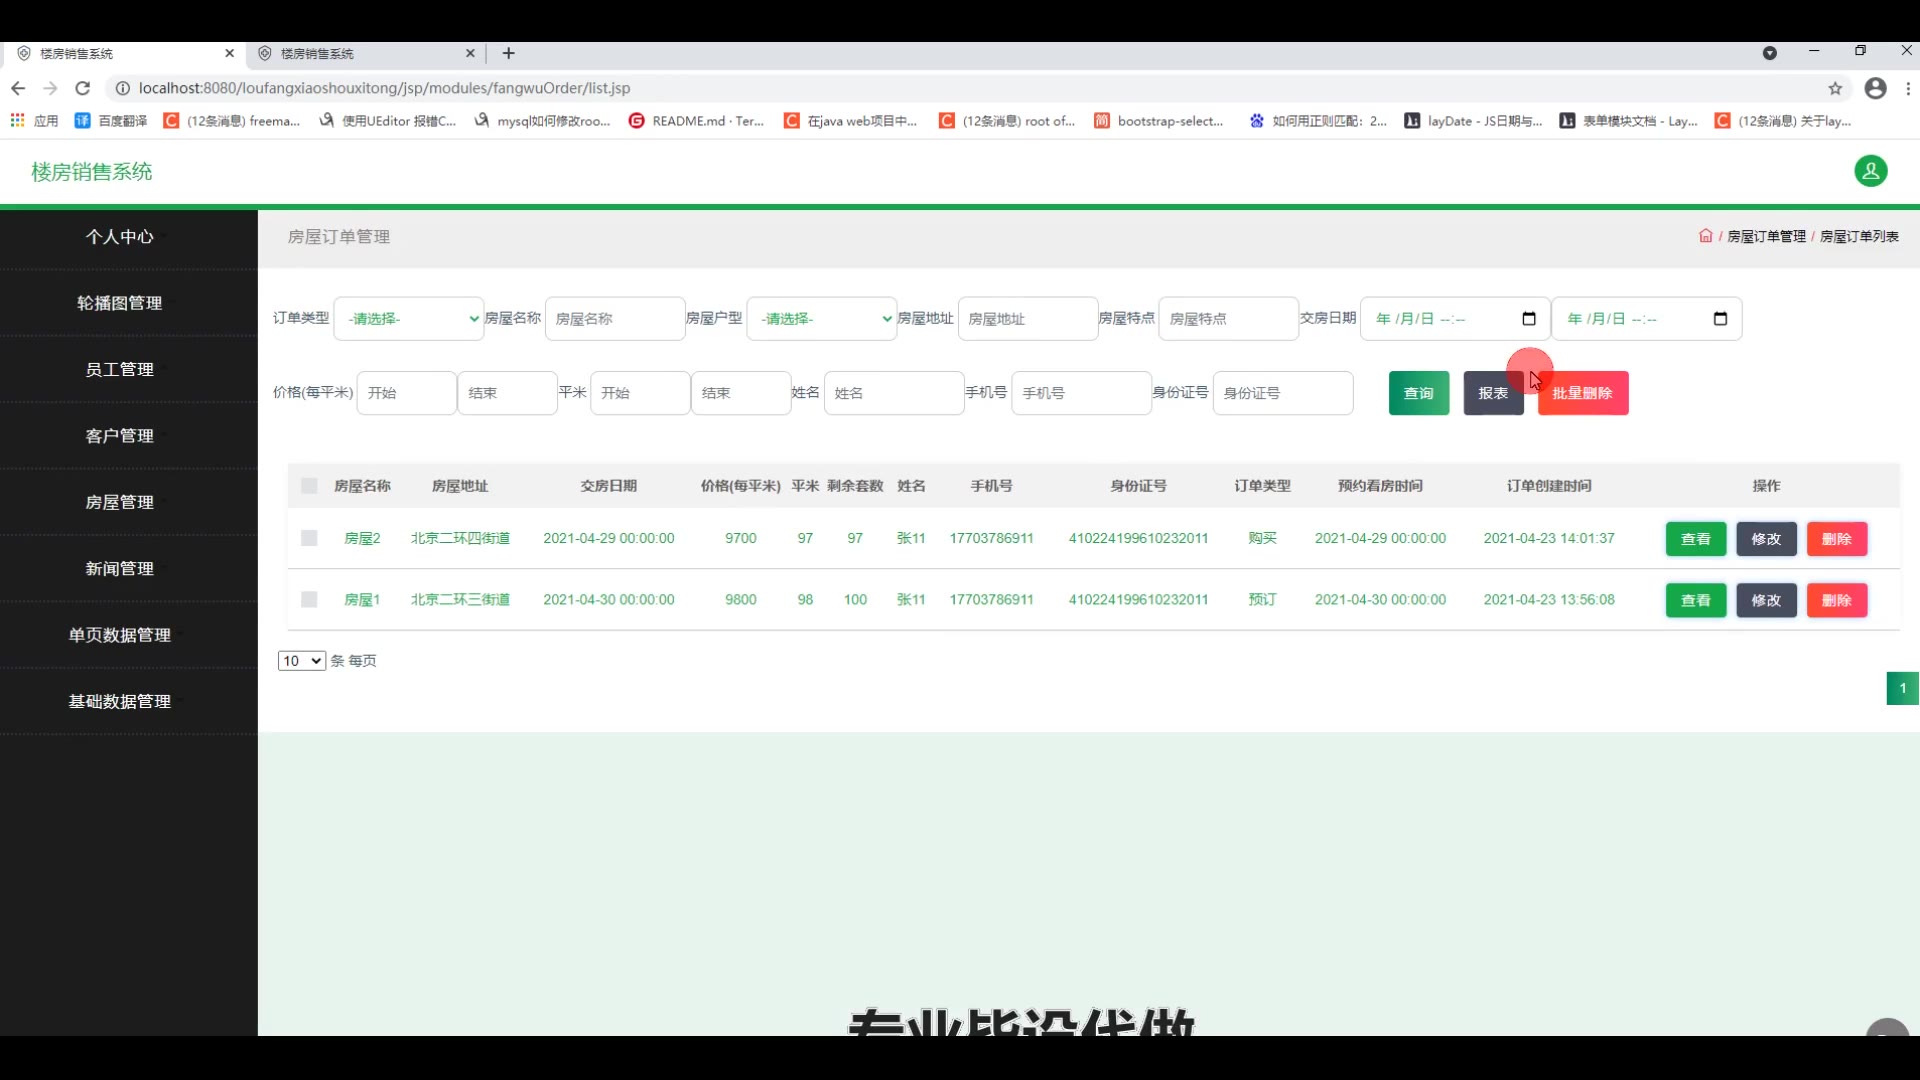1920x1080 pixels.
Task: Open 员工管理 in sidebar
Action: [119, 369]
